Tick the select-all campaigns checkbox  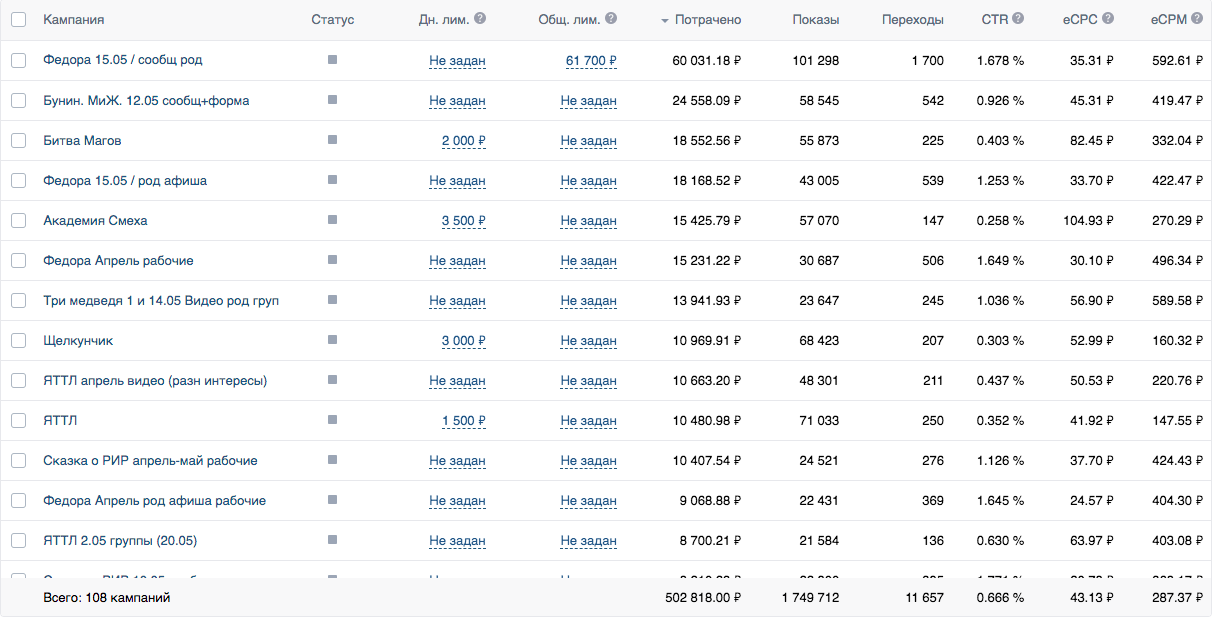[x=18, y=20]
